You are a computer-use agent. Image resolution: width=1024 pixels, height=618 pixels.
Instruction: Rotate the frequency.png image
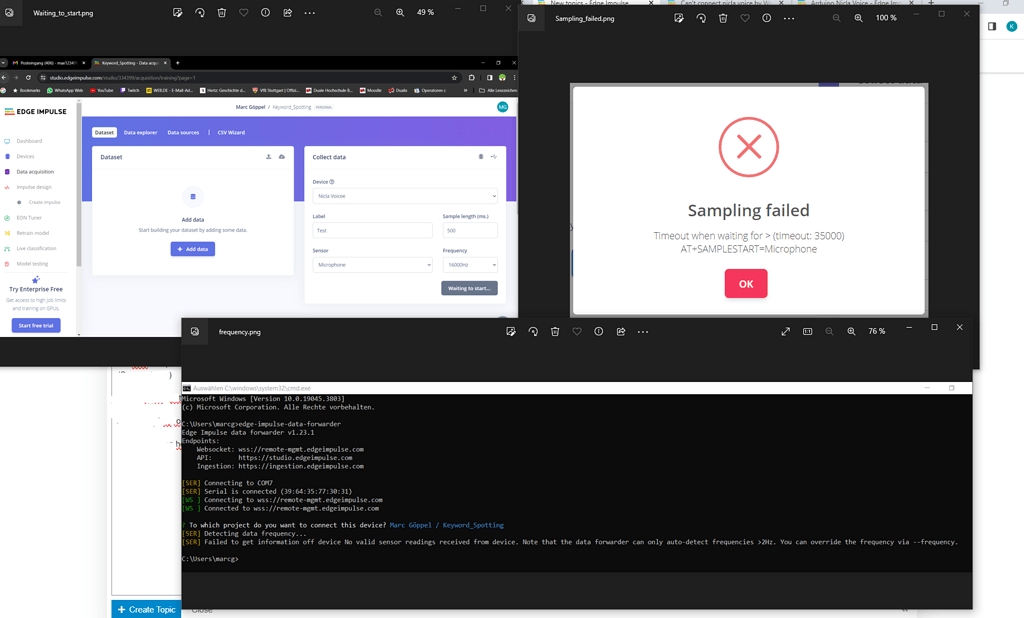(x=533, y=331)
